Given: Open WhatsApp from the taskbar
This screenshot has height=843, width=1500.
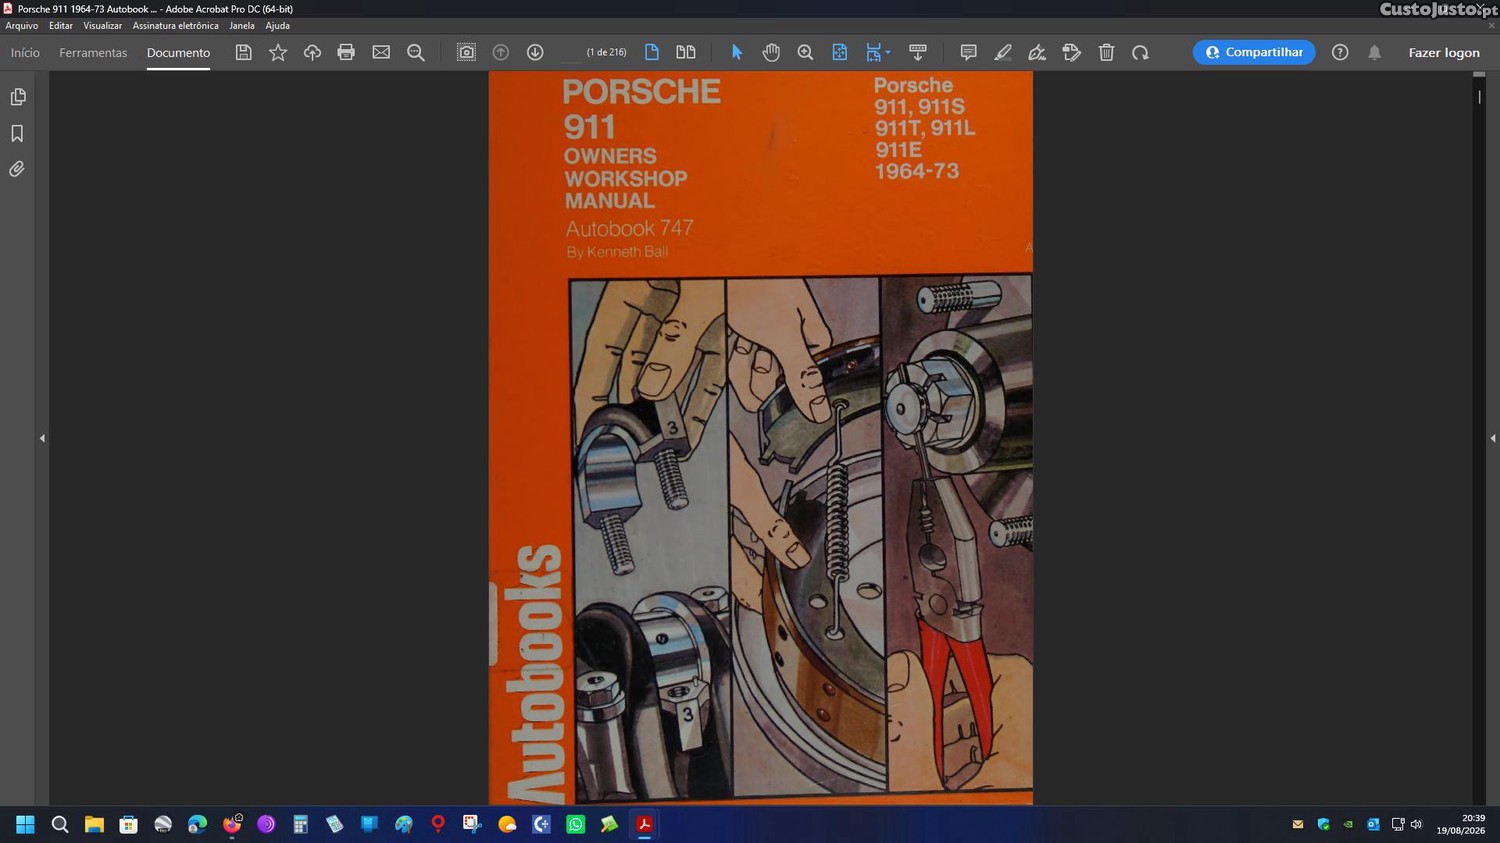Looking at the screenshot, I should 575,824.
